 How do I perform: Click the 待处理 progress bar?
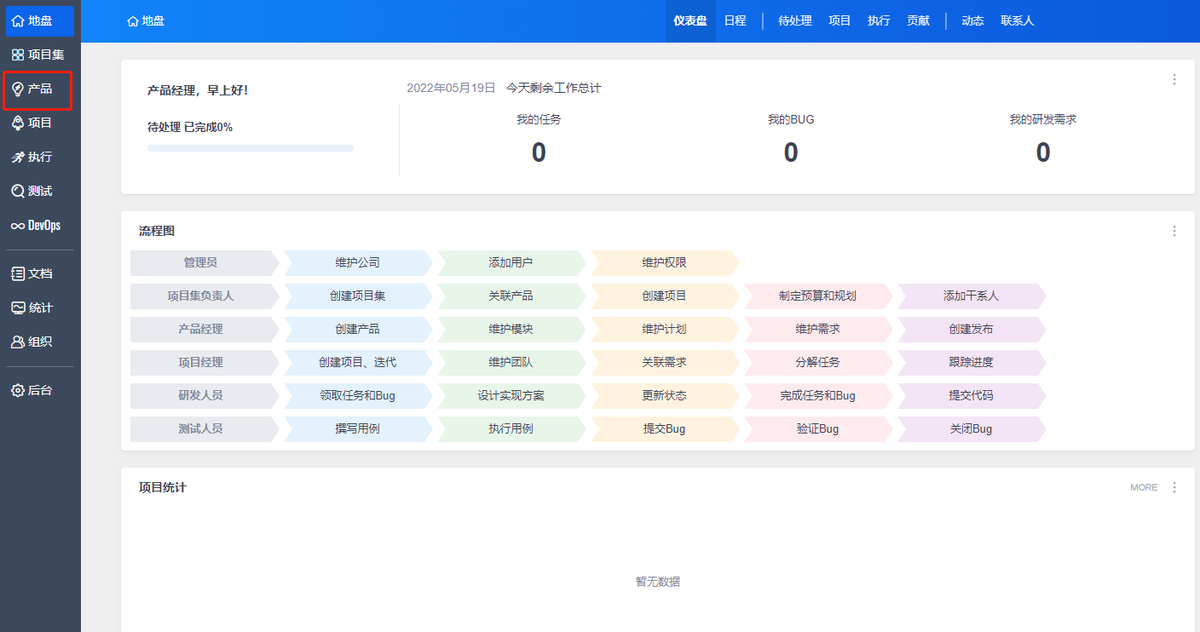click(250, 148)
